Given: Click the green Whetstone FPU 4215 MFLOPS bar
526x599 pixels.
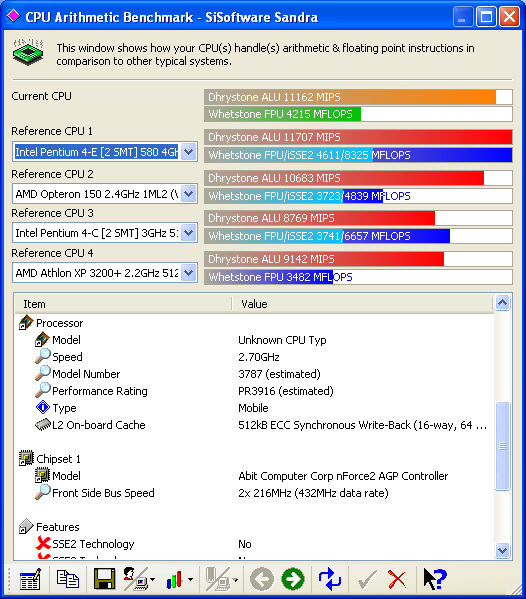Looking at the screenshot, I should coord(358,114).
